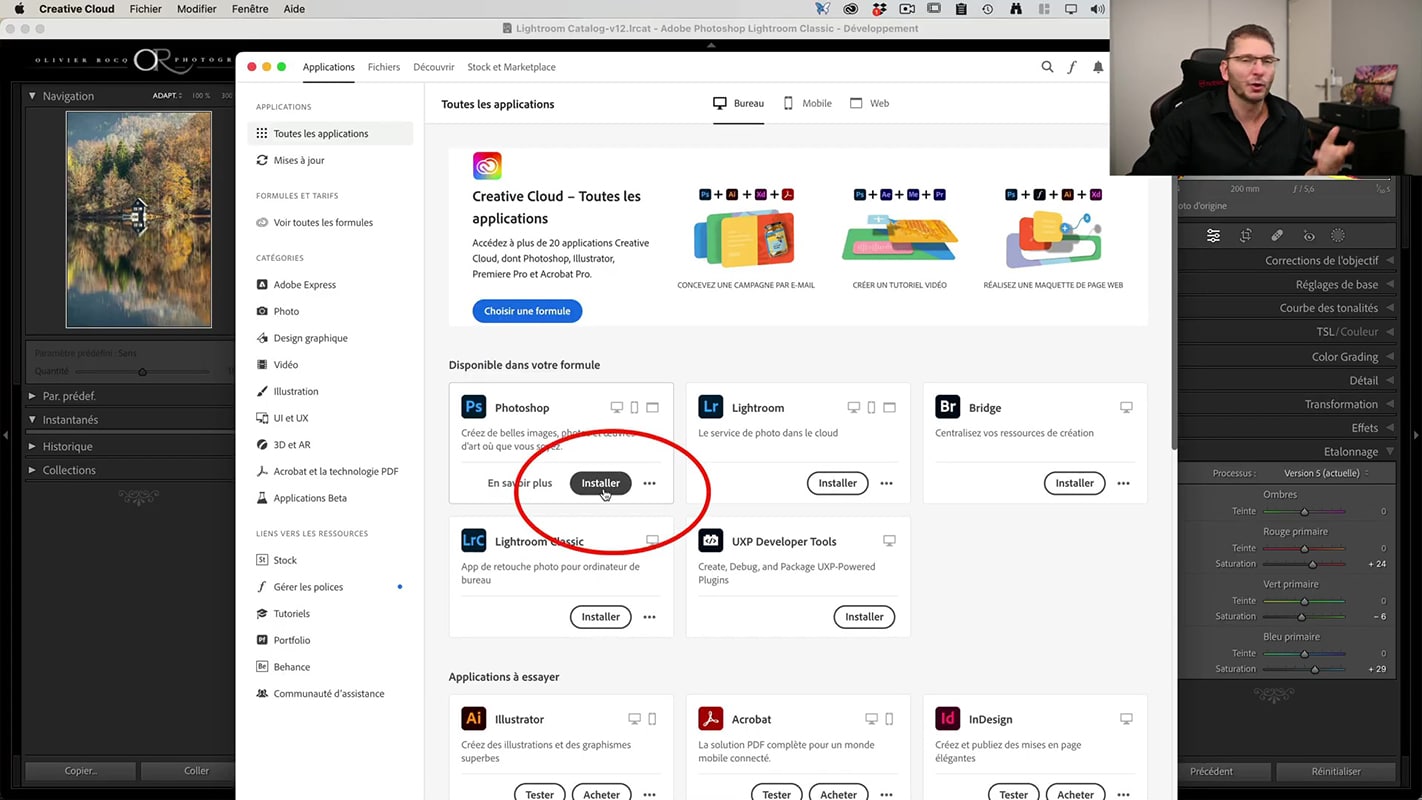This screenshot has width=1422, height=800.
Task: Click the Illustrator Ai app icon
Action: [x=474, y=719]
